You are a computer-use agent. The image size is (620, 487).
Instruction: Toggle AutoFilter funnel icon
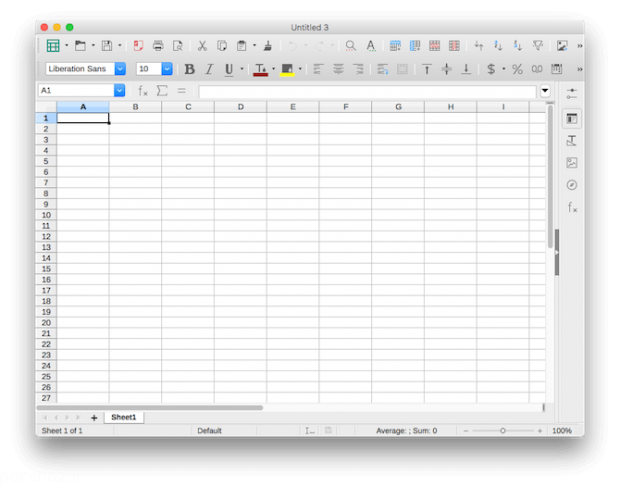click(x=538, y=46)
